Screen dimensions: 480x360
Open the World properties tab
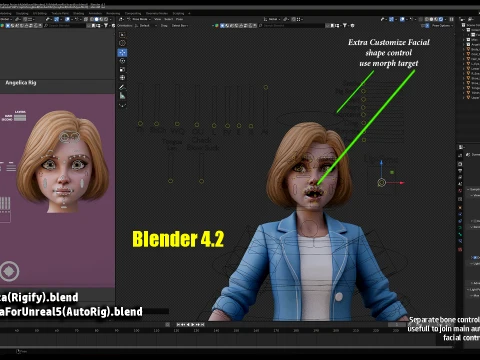(x=460, y=191)
